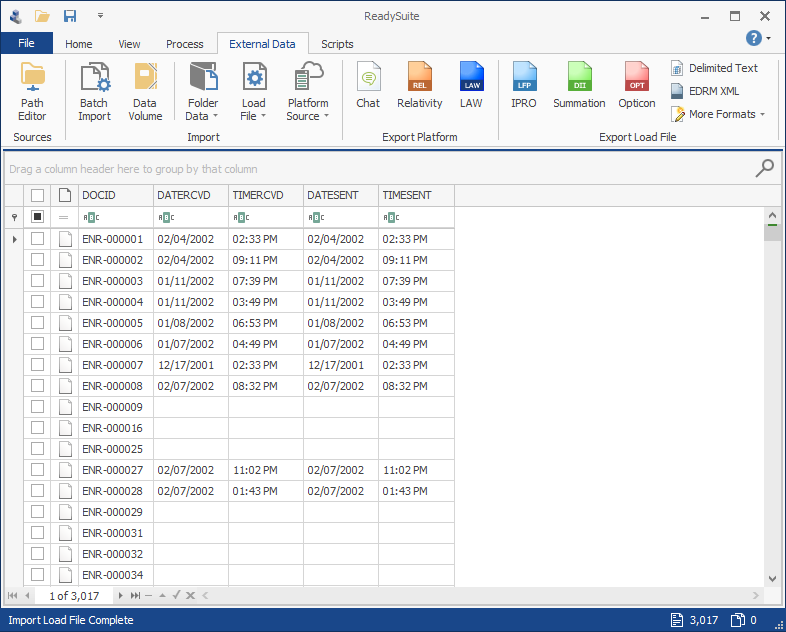Image resolution: width=786 pixels, height=632 pixels.
Task: Export to Chat platform
Action: (x=368, y=86)
